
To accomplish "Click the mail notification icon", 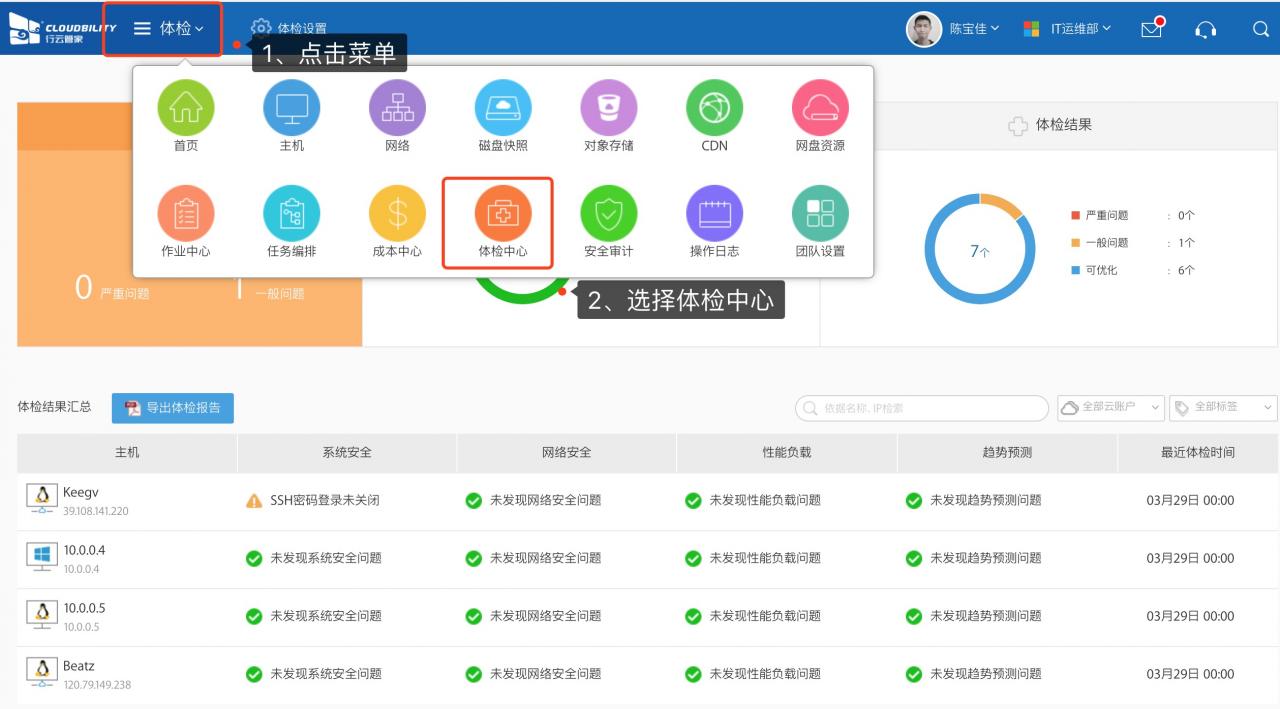I will [x=1152, y=29].
